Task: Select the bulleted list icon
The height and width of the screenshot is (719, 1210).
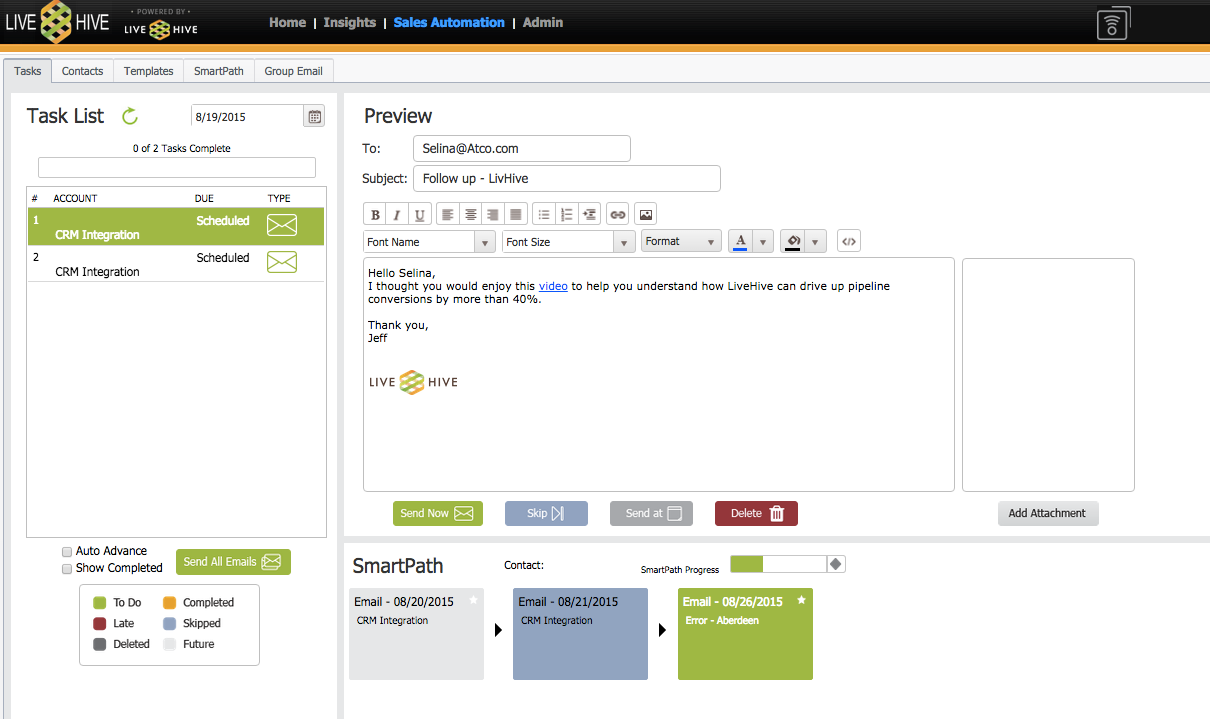Action: click(x=543, y=213)
